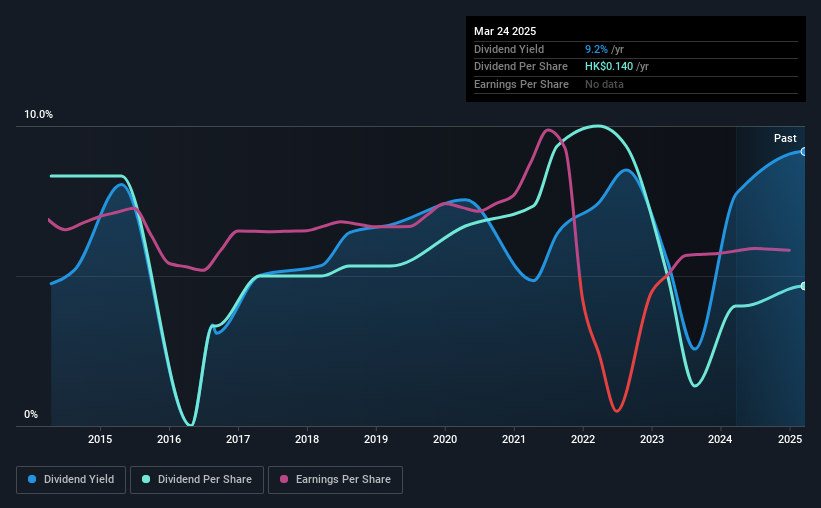Click the 9.2% dividend yield value
Screen dimensions: 821x508
596,49
